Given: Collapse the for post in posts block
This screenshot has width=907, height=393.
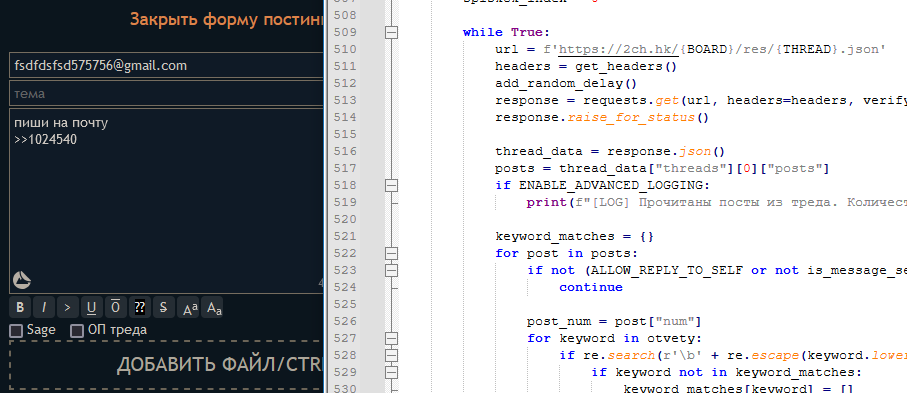Looking at the screenshot, I should pos(392,253).
